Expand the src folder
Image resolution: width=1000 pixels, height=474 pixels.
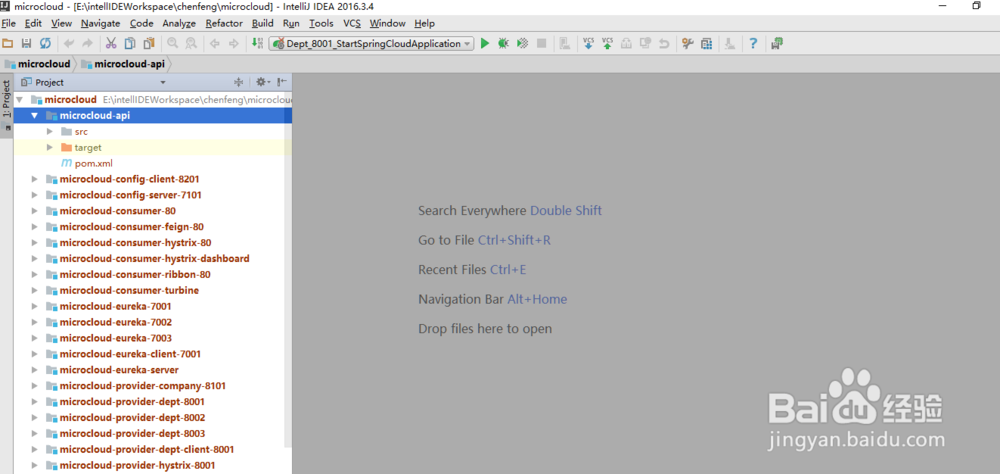(50, 131)
